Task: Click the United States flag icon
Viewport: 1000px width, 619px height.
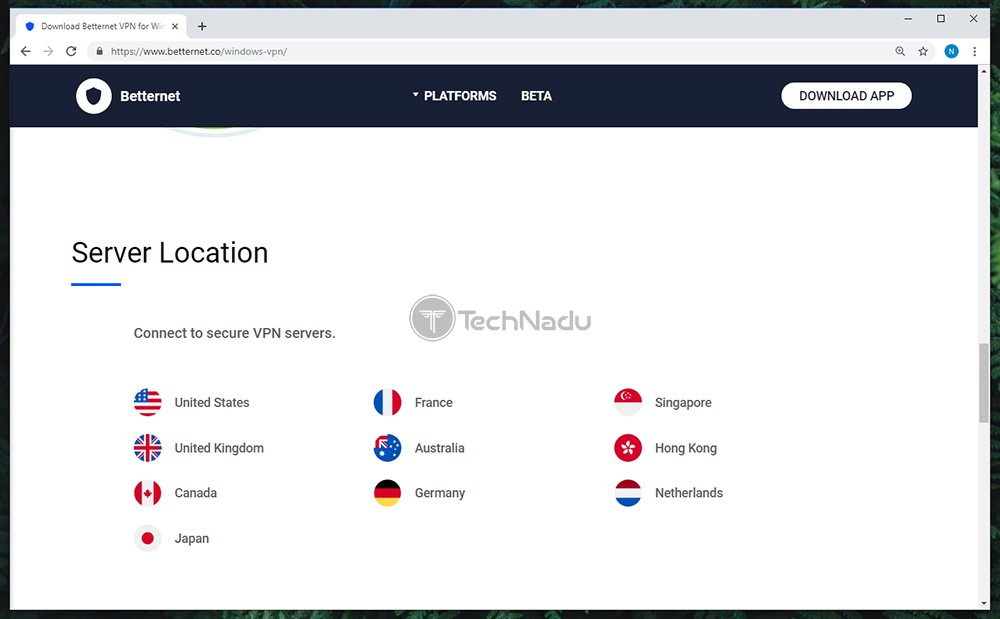Action: point(147,402)
